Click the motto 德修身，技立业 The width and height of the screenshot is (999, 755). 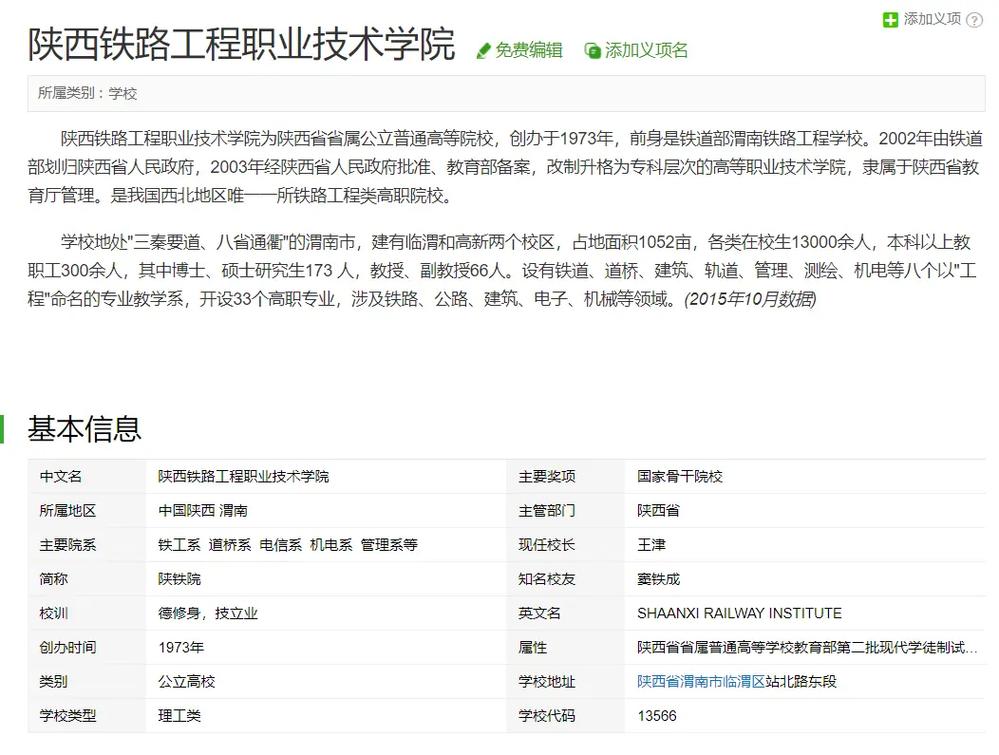click(208, 614)
